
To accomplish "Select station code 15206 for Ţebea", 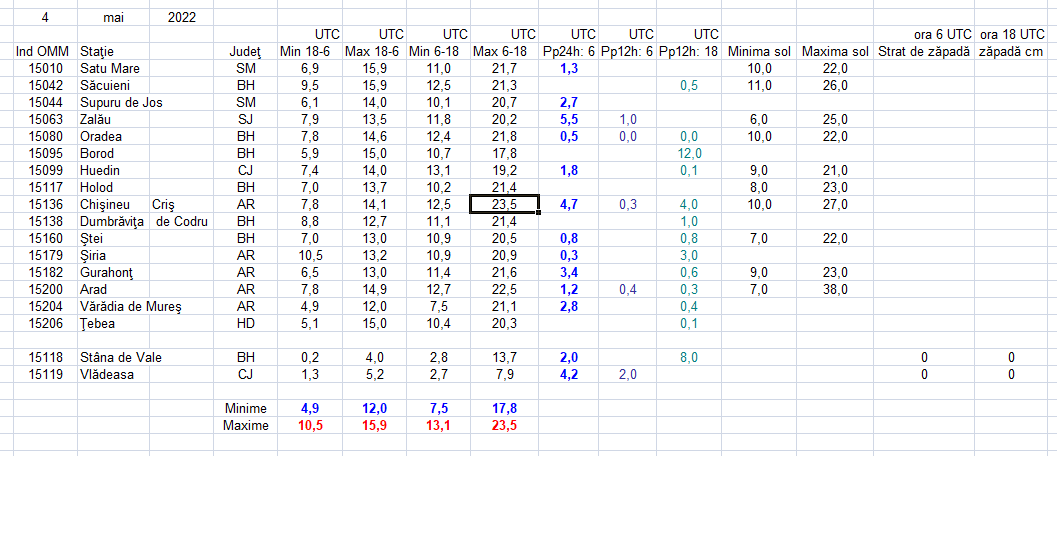I will tap(45, 324).
